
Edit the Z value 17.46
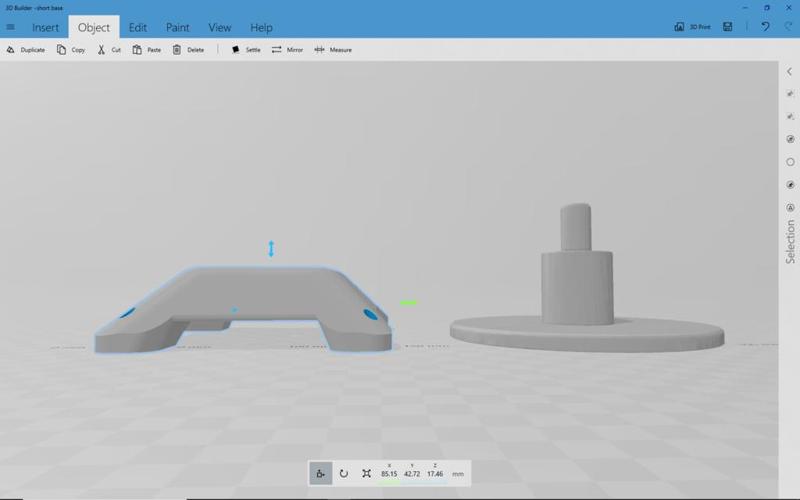coord(435,474)
